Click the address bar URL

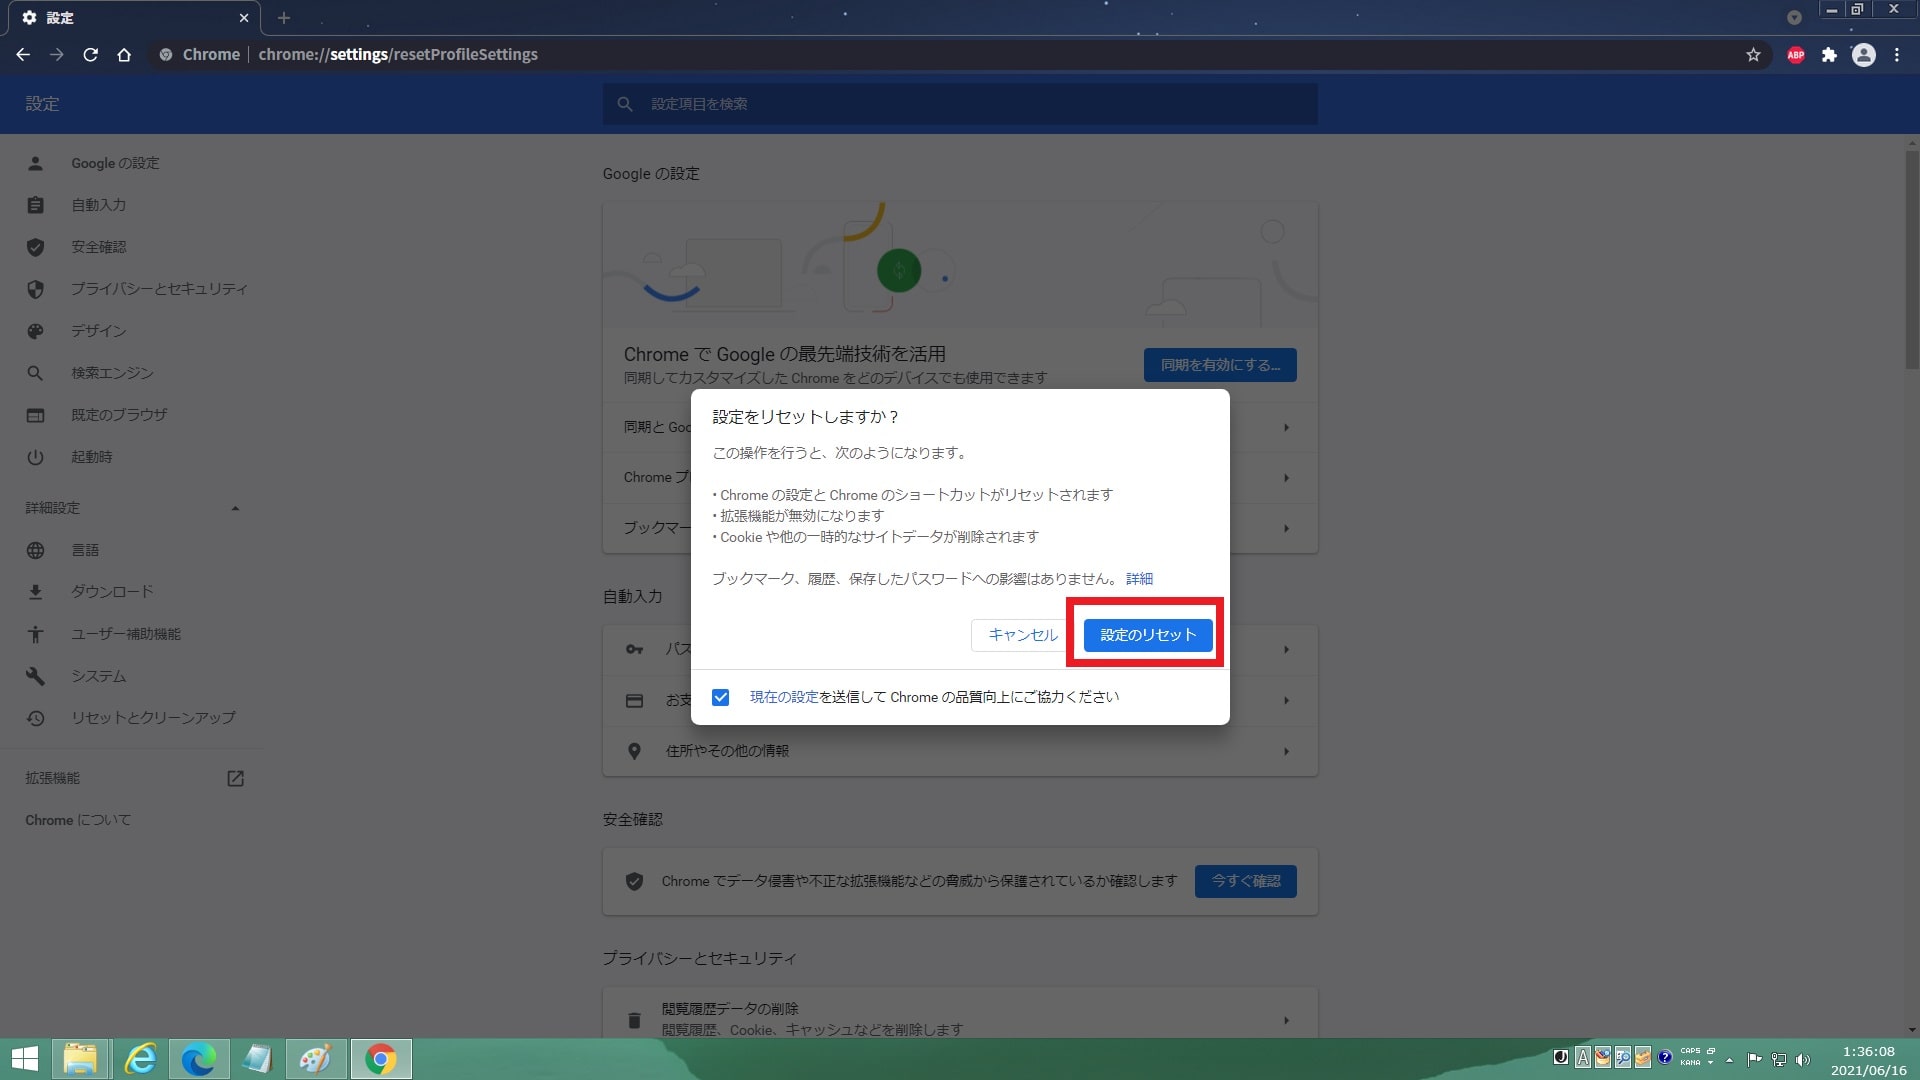[398, 55]
